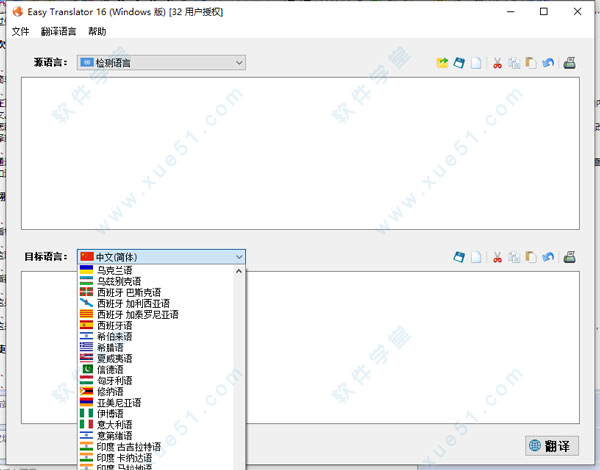Screen dimensions: 600x470
Task: Select 乌克兰语 from the list
Action: coord(156,270)
